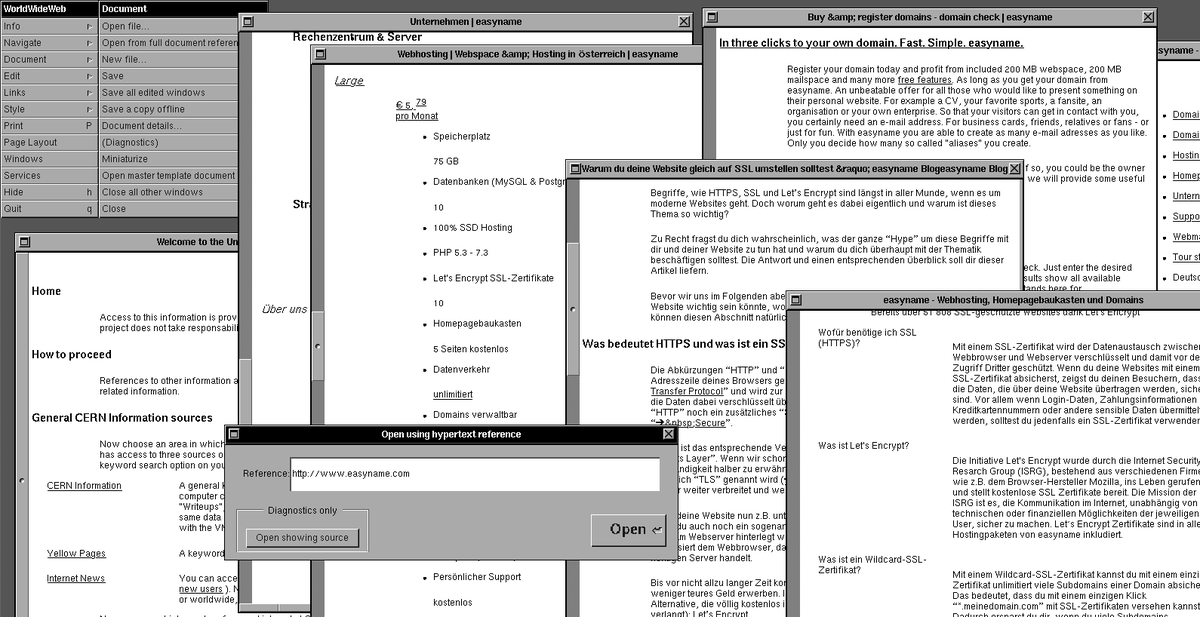Open the Windows menu item
Viewport: 1200px width, 617px height.
(49, 159)
